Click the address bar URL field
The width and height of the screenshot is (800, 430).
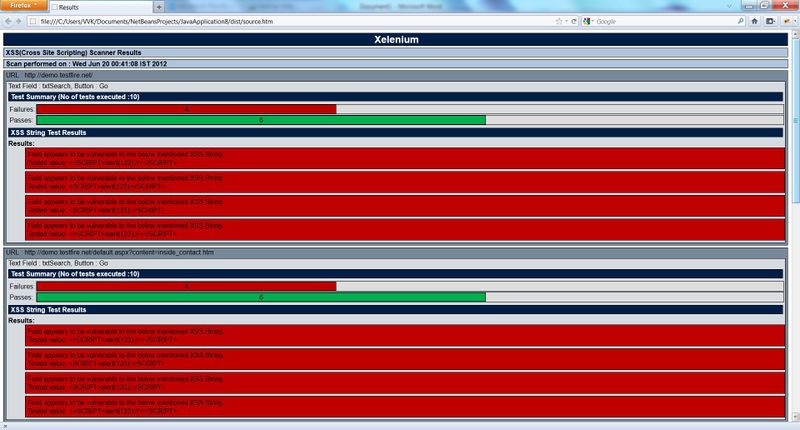[x=300, y=21]
